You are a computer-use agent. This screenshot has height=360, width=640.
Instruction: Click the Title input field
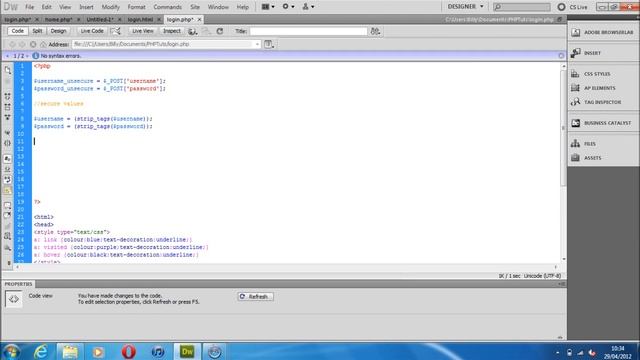tap(308, 31)
